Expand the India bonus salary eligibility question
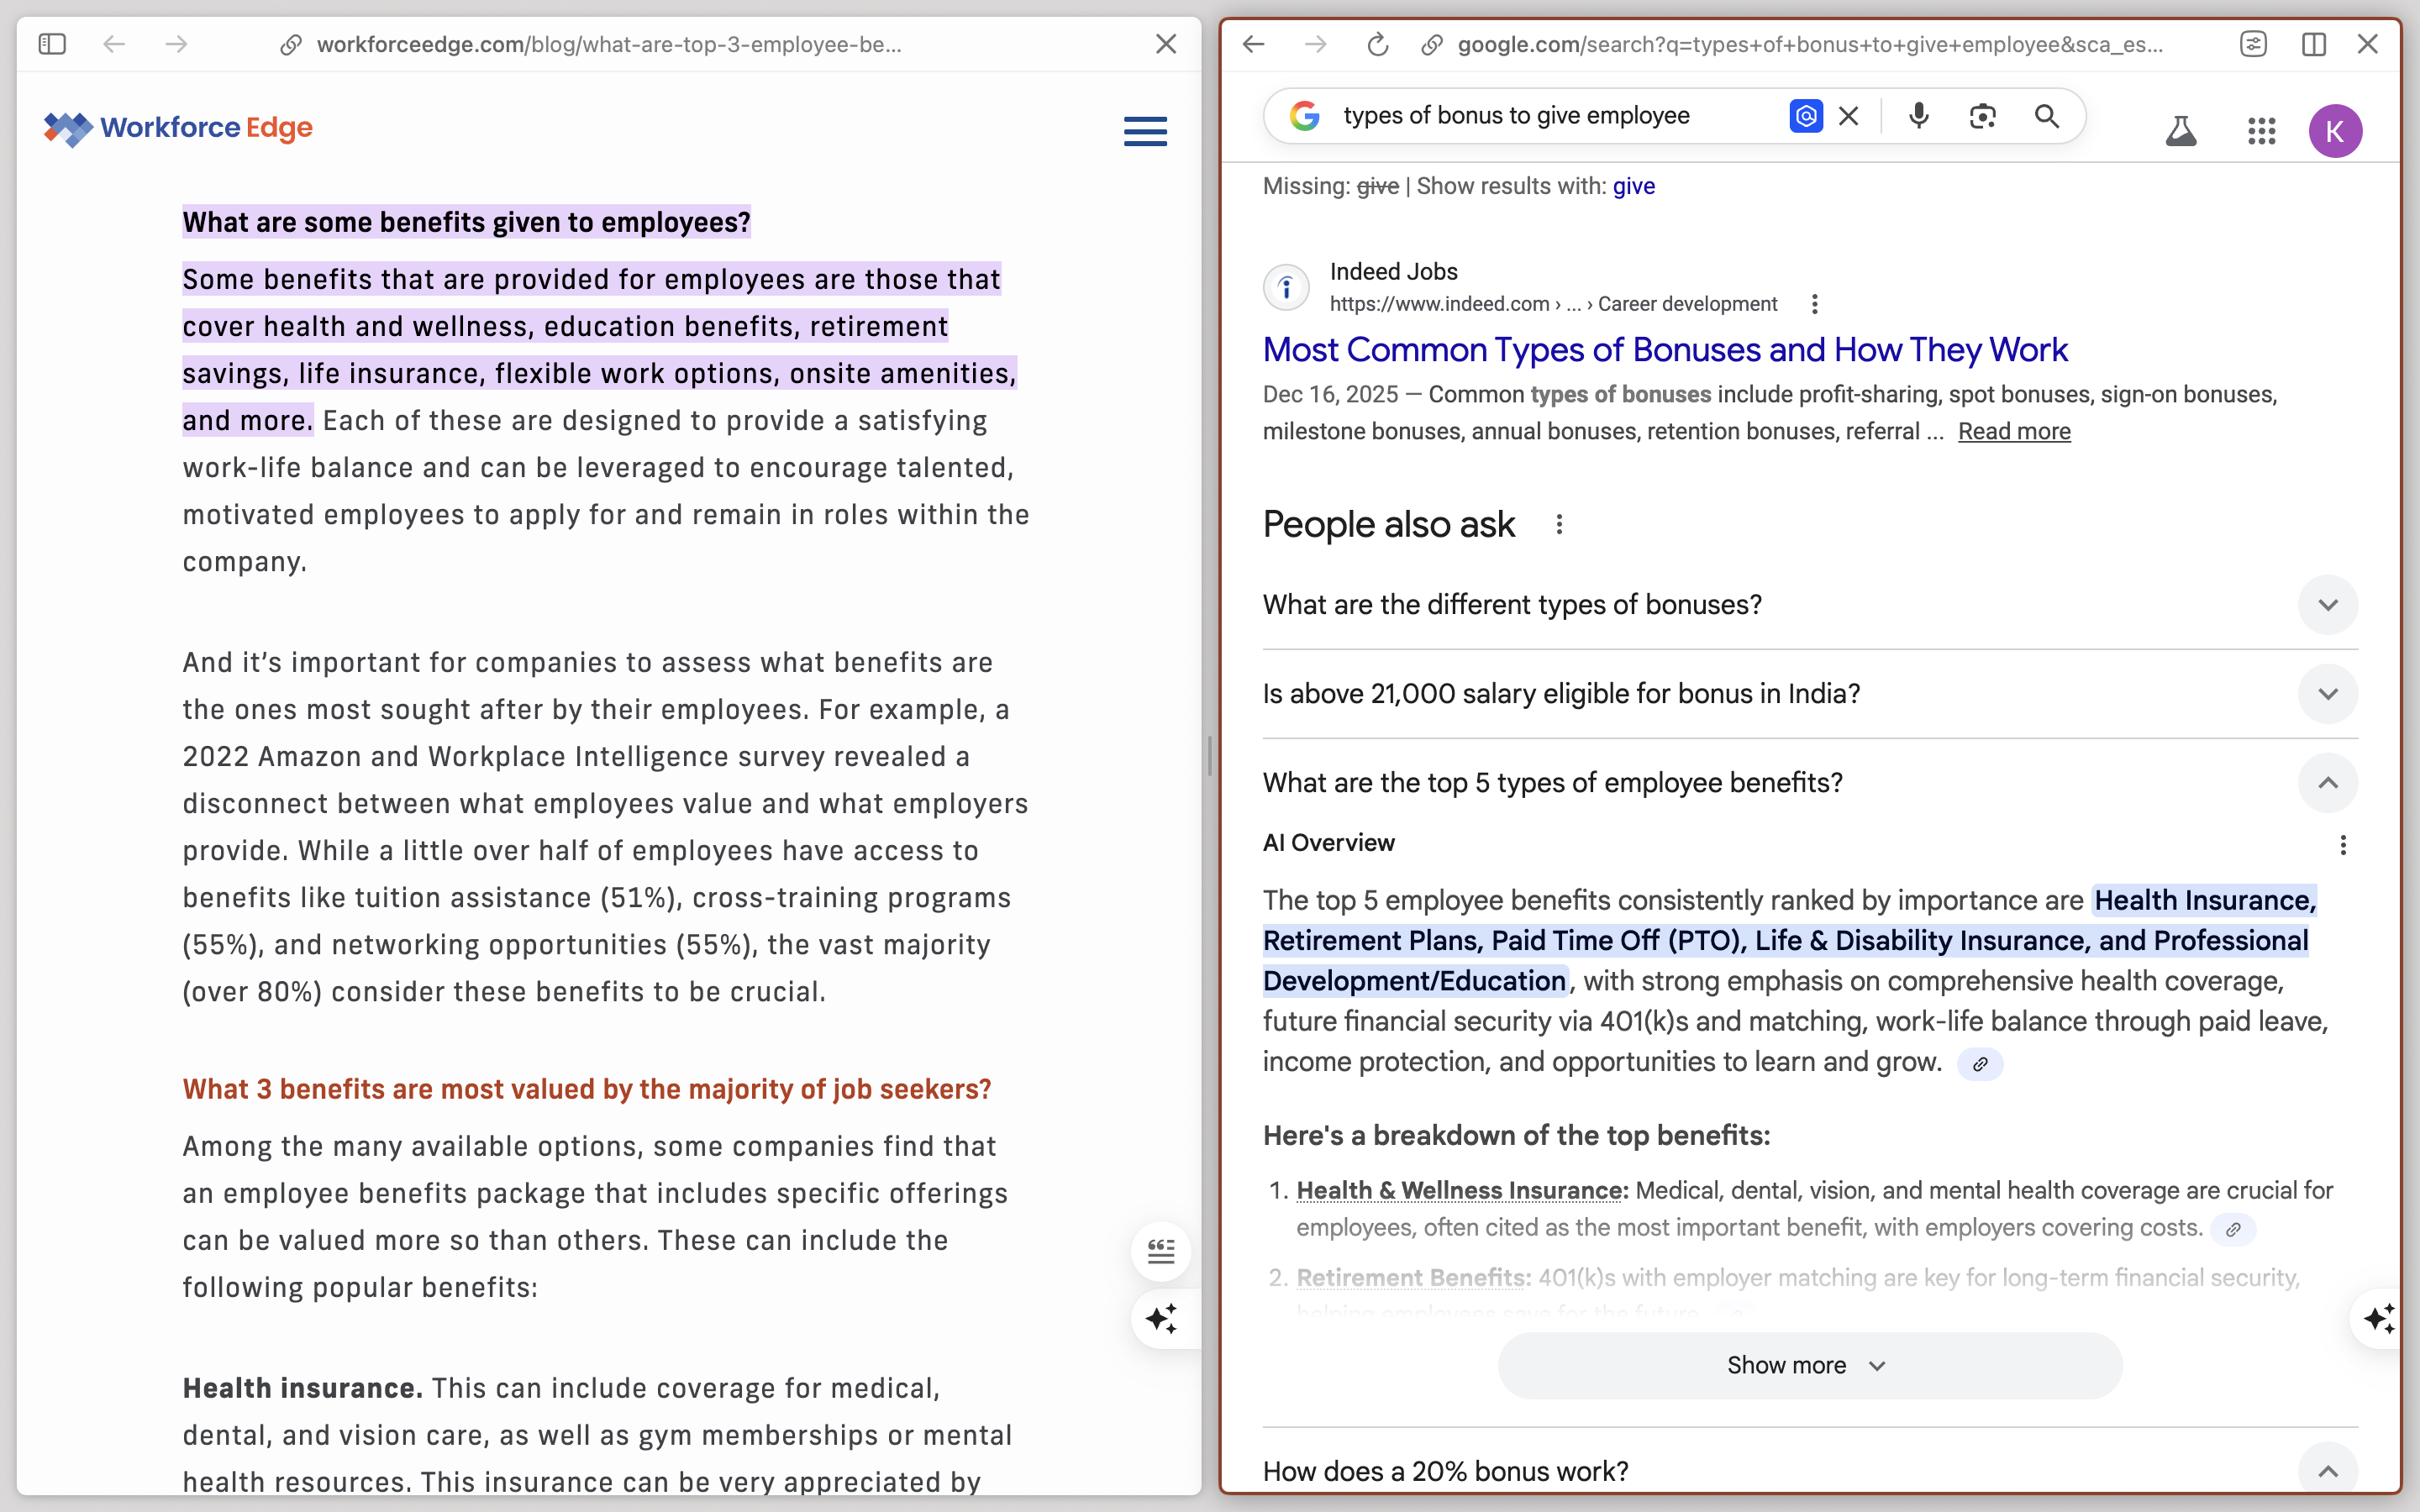The image size is (2420, 1512). click(x=2327, y=694)
